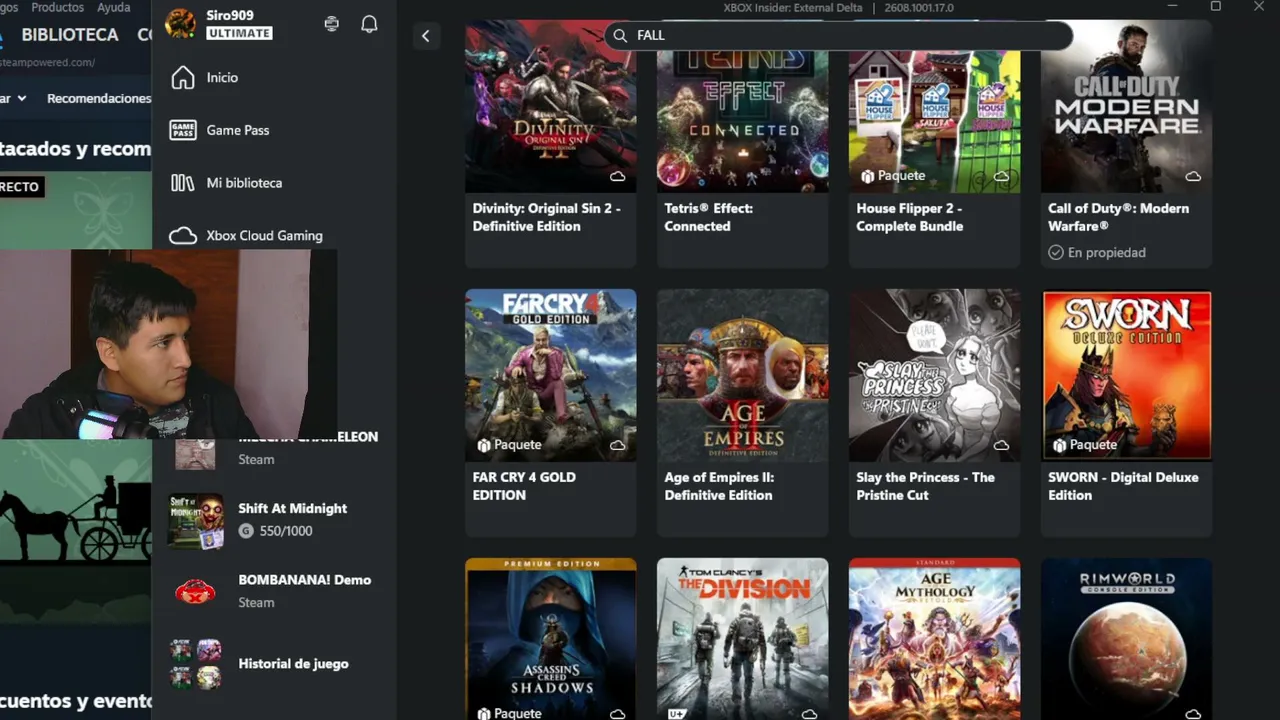The width and height of the screenshot is (1280, 720).
Task: Open the Far Cry 4 Gold Edition cover
Action: (x=550, y=375)
